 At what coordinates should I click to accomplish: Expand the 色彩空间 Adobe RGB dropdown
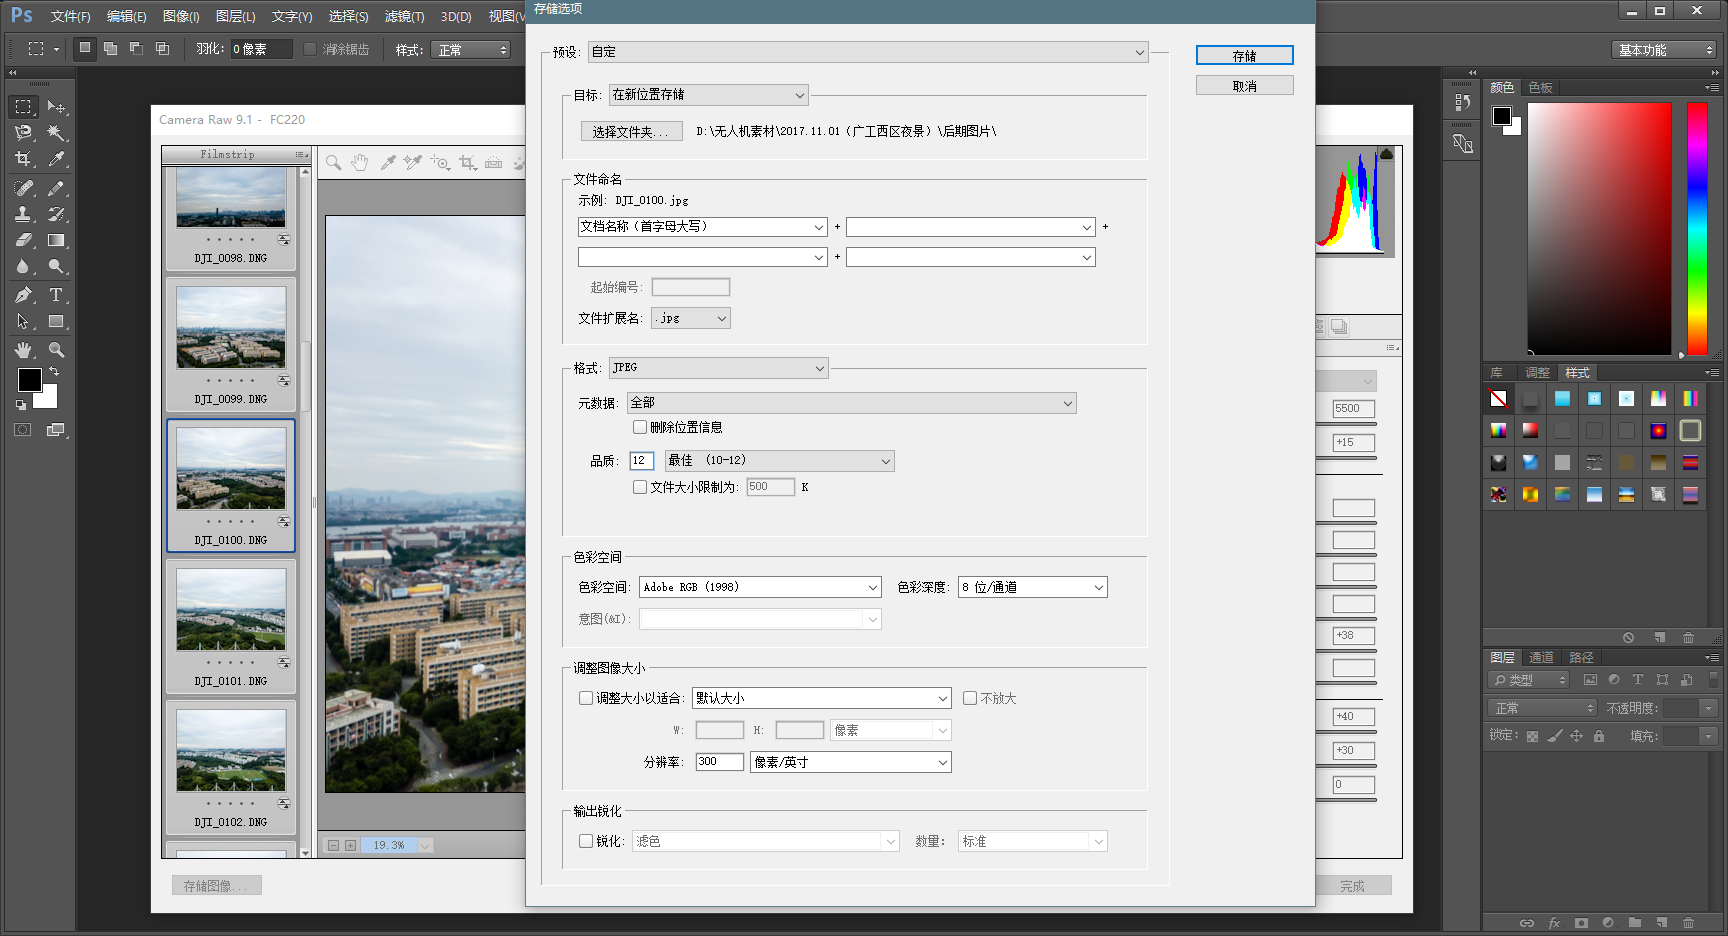click(760, 587)
